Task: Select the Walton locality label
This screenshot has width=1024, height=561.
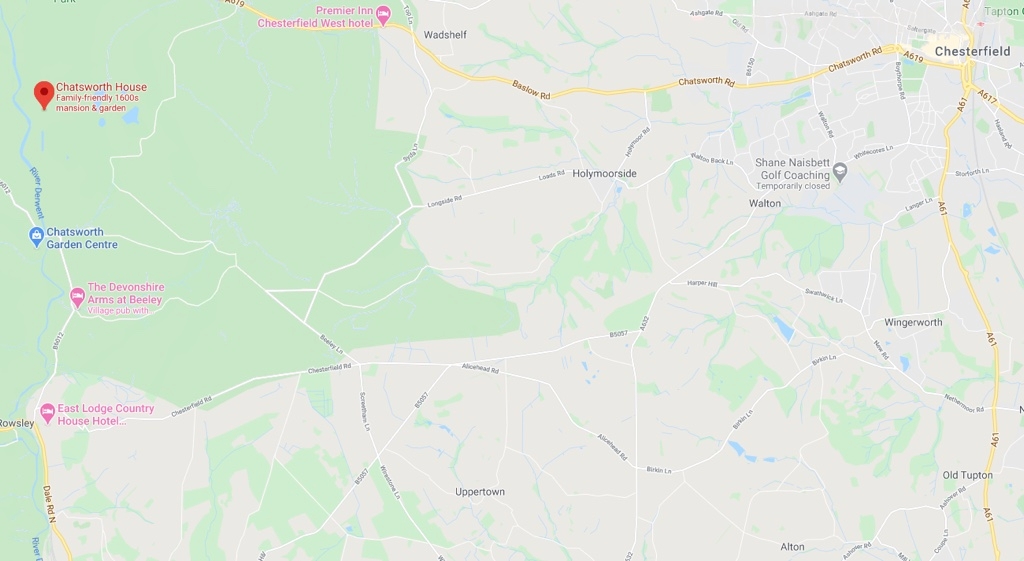Action: (x=765, y=204)
